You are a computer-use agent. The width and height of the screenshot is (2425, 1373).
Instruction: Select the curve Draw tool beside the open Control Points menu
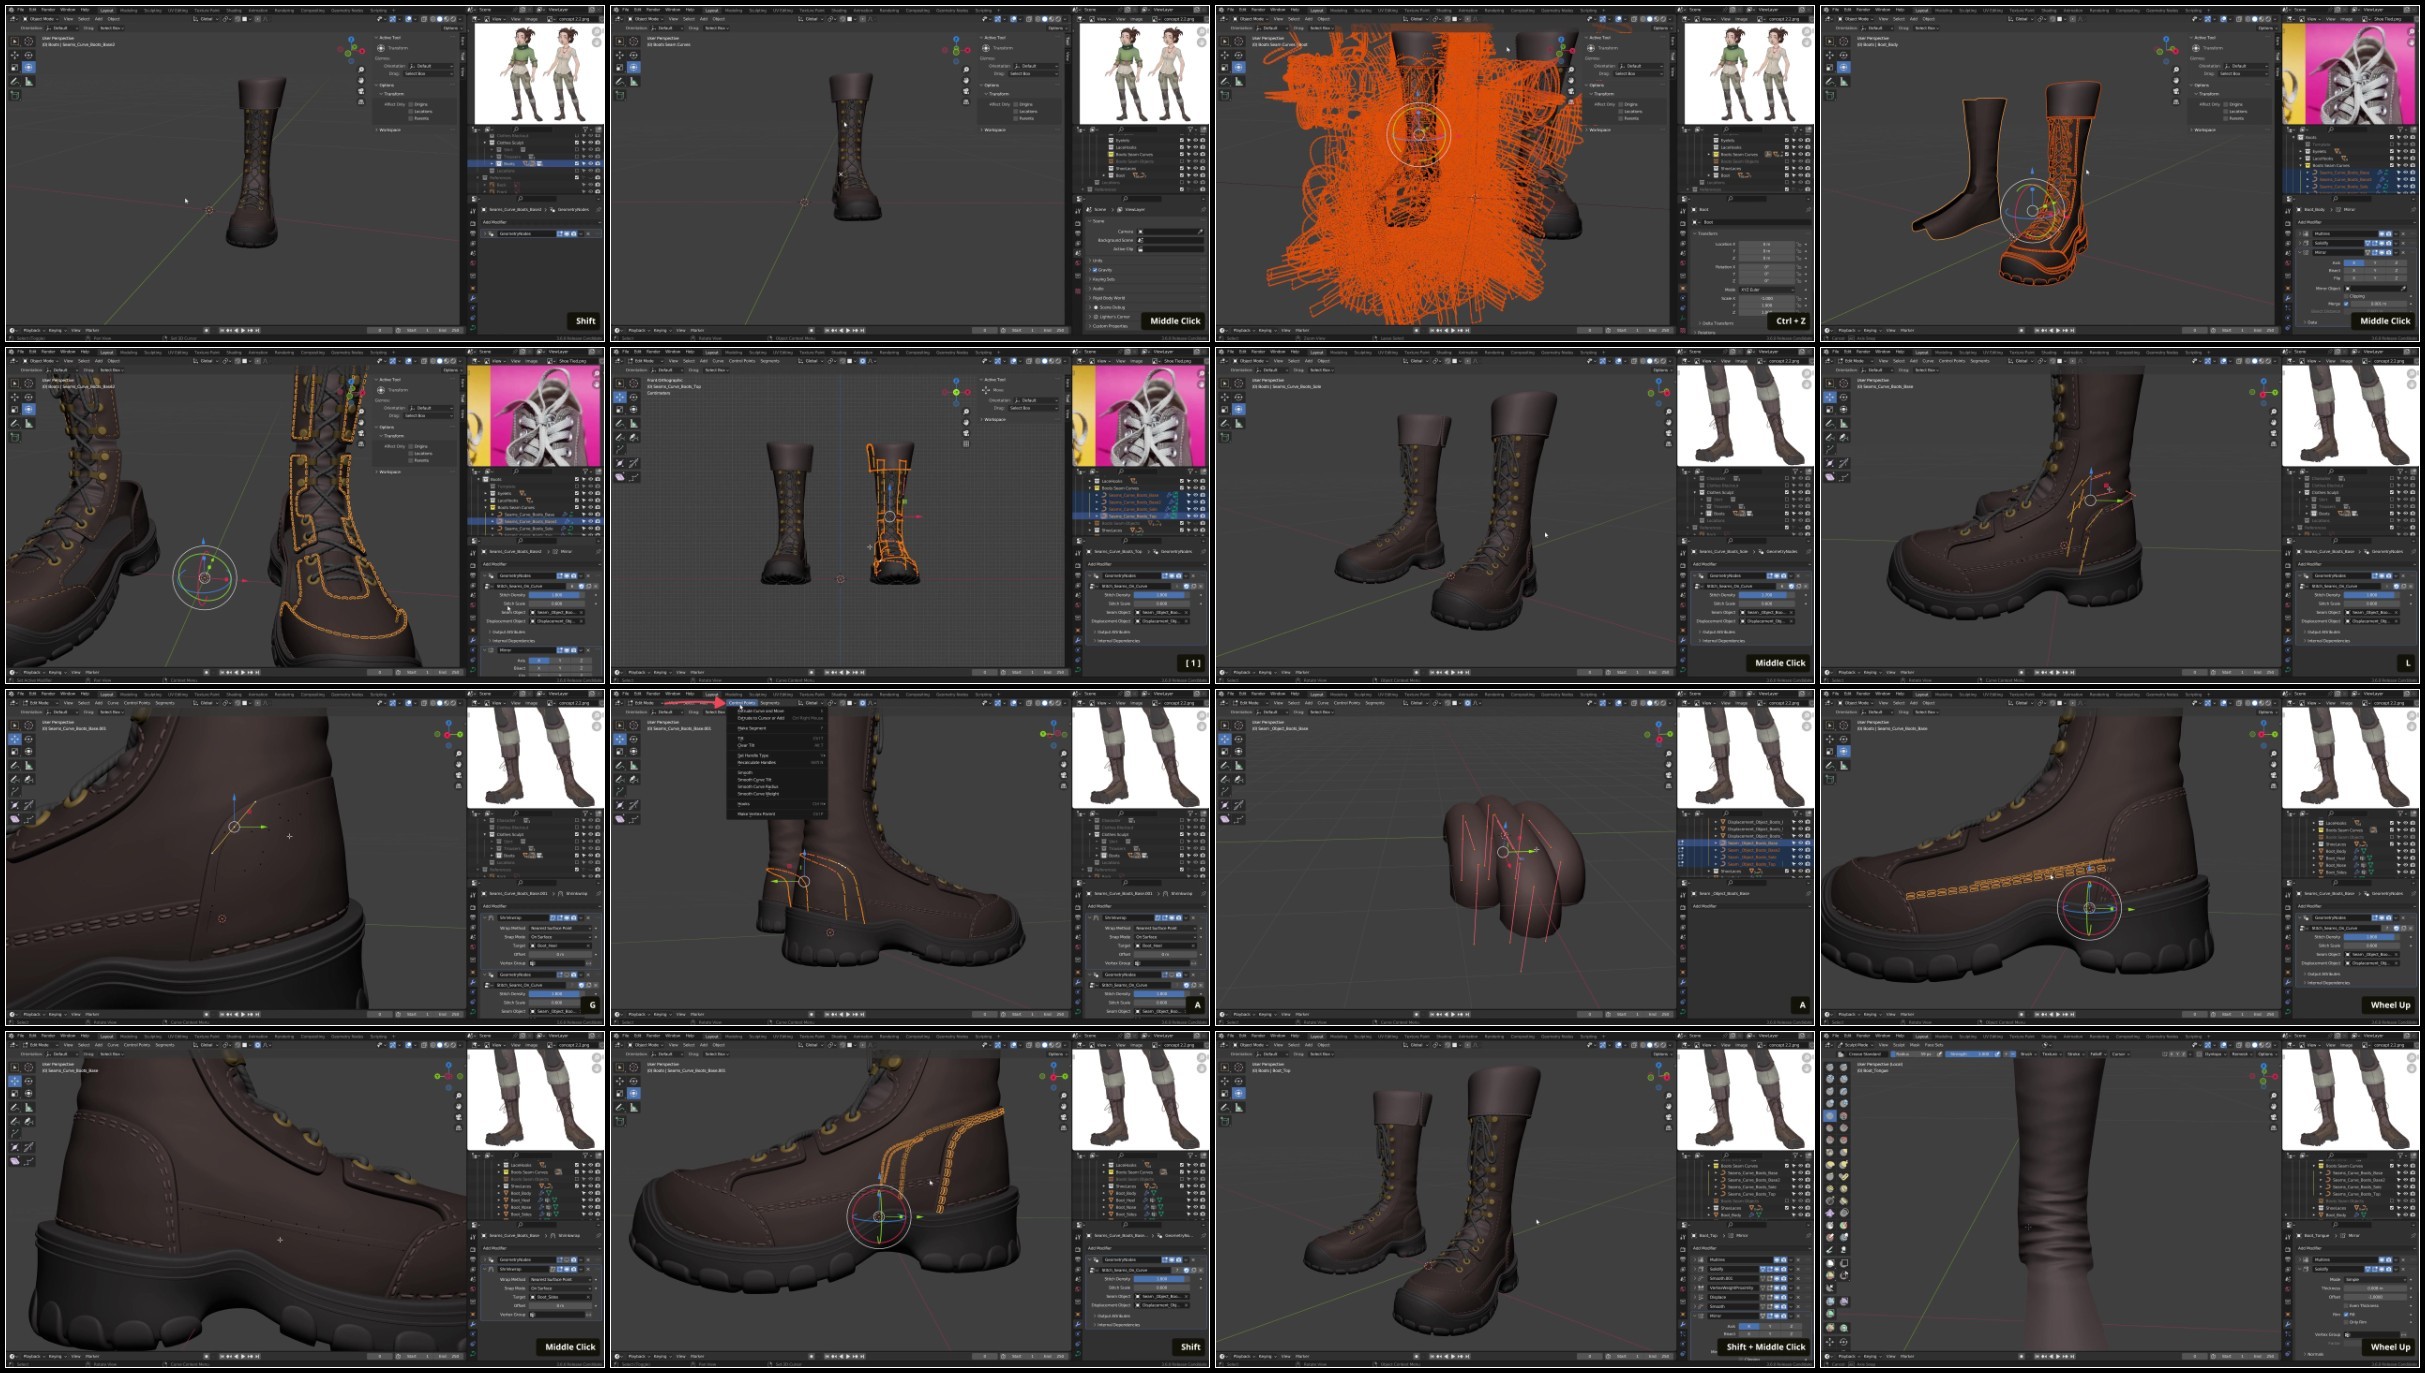(x=620, y=779)
